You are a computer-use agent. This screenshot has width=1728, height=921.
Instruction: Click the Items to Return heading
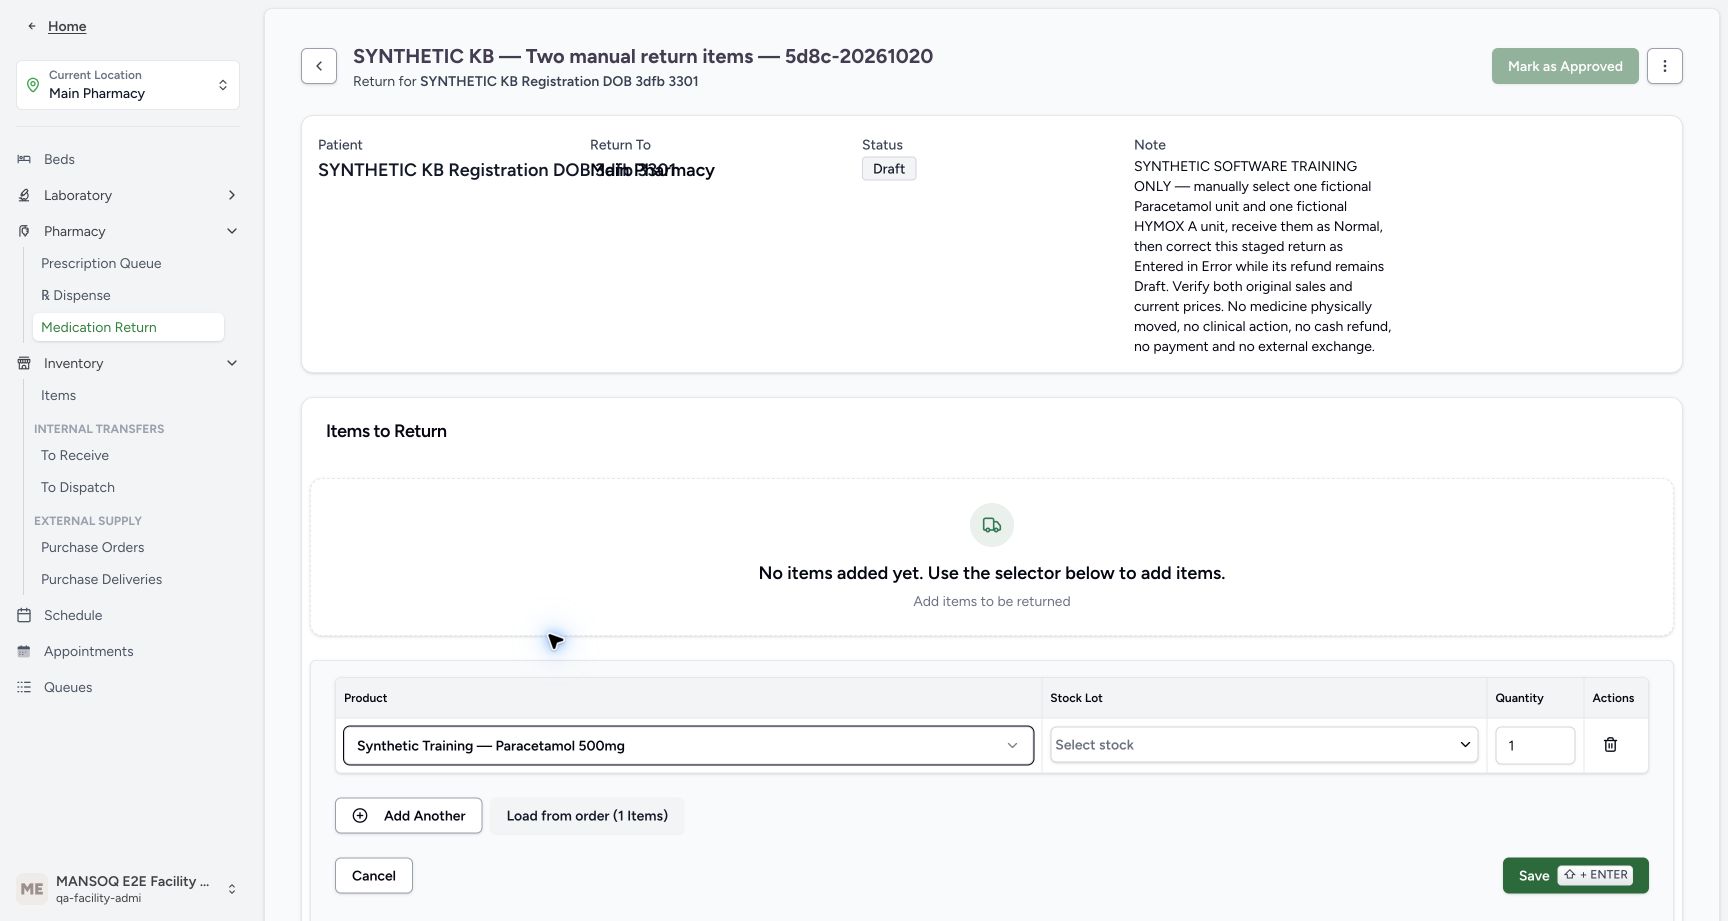[x=386, y=431]
